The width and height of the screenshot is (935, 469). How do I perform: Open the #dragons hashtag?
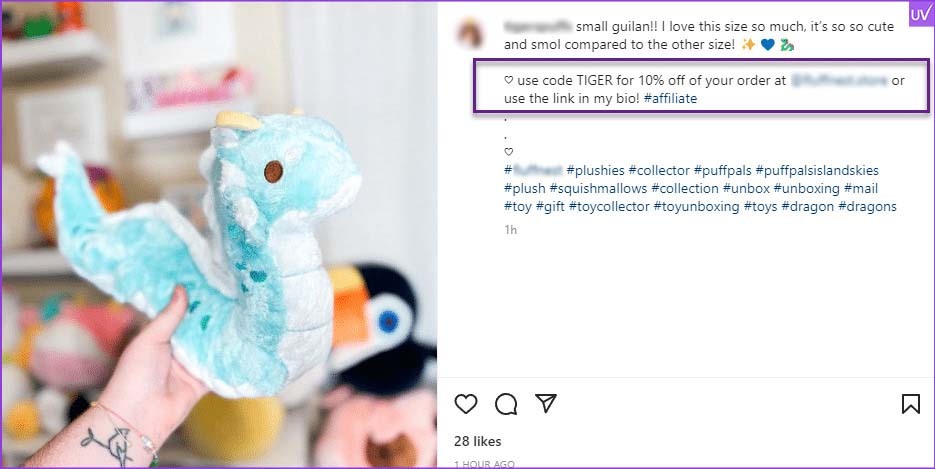(867, 206)
